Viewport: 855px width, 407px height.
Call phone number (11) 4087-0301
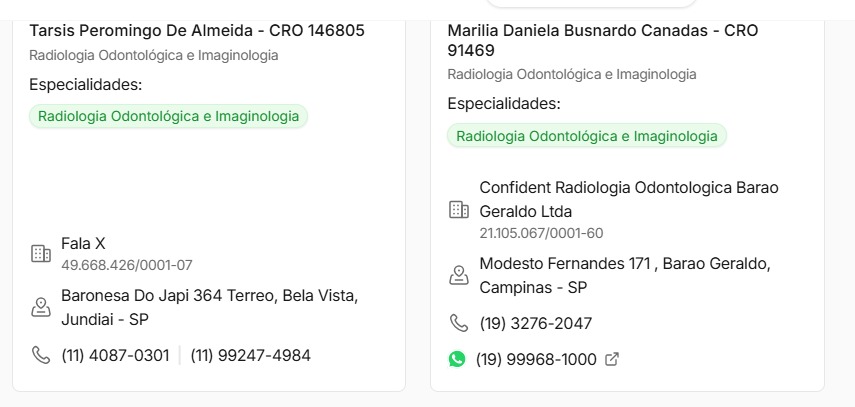pos(115,355)
